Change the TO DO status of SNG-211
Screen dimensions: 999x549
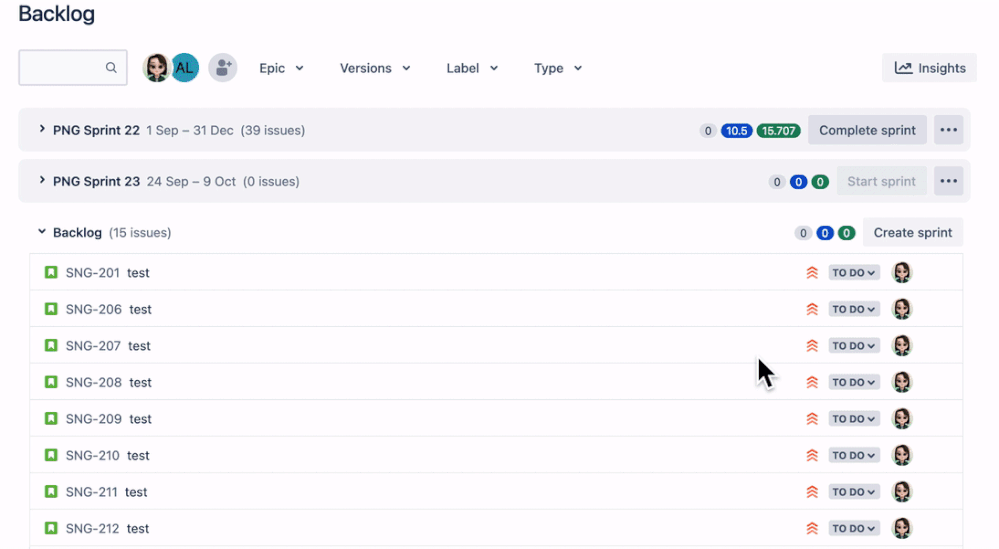[x=854, y=492]
